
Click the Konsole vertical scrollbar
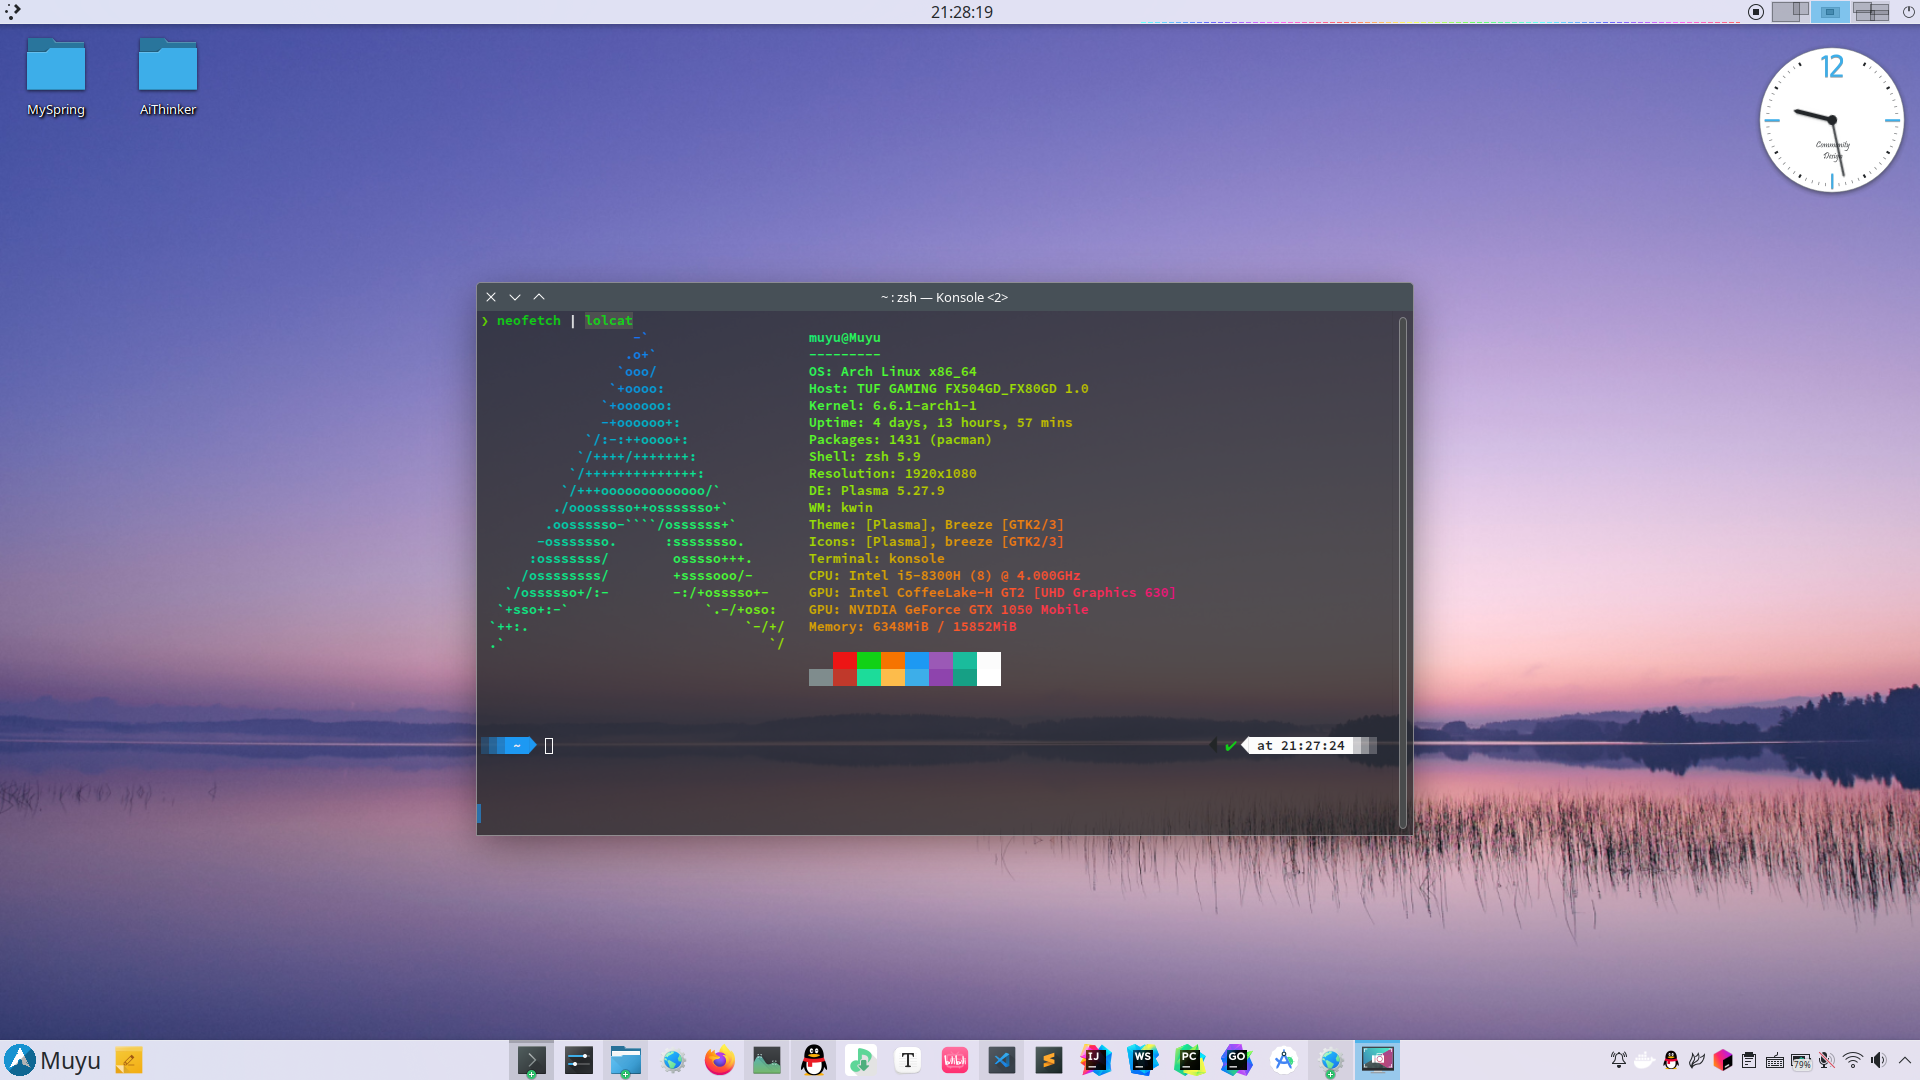[1403, 572]
